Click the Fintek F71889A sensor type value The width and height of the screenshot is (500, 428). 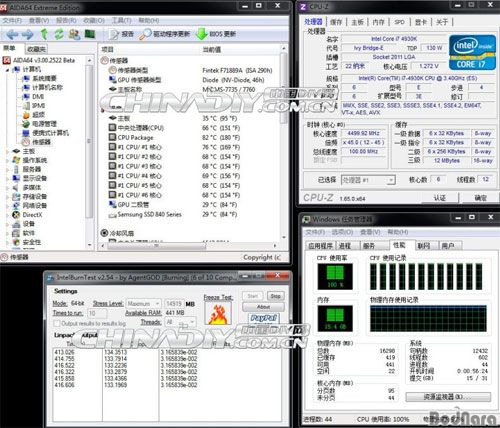pos(237,71)
